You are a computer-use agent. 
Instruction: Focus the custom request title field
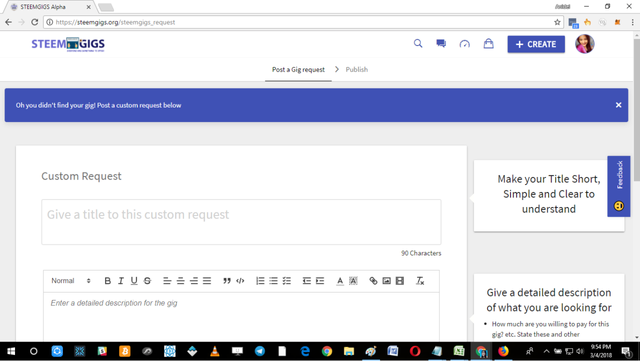point(241,222)
